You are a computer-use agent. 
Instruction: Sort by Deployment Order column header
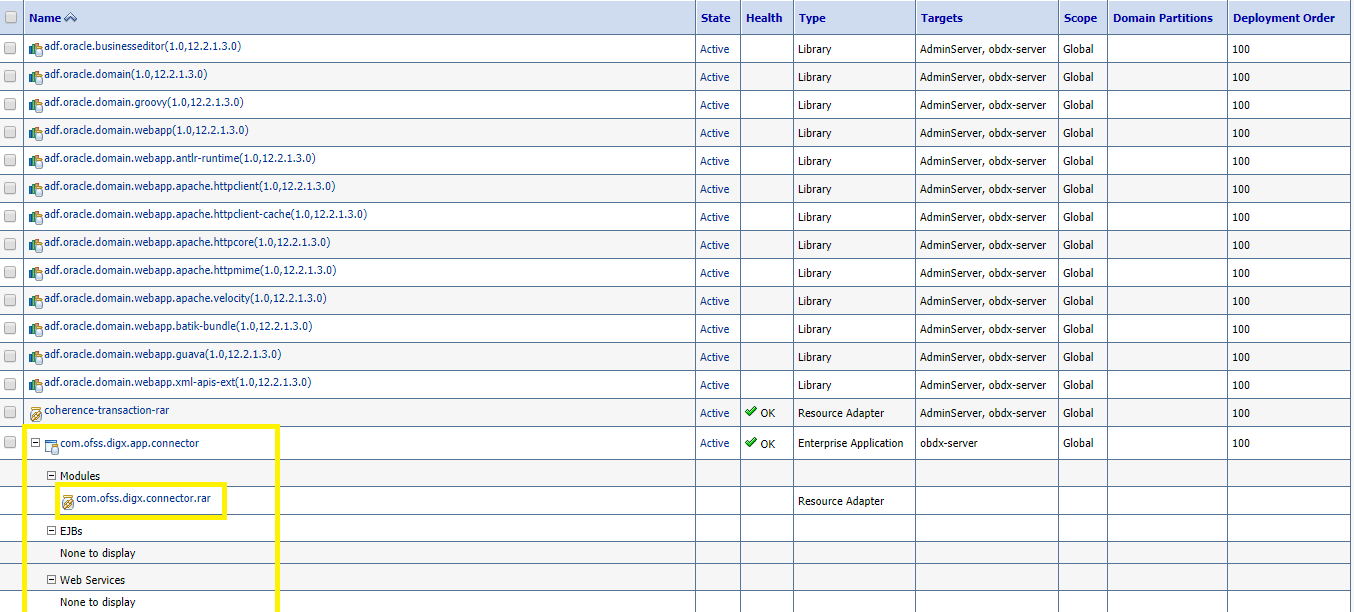(1284, 18)
